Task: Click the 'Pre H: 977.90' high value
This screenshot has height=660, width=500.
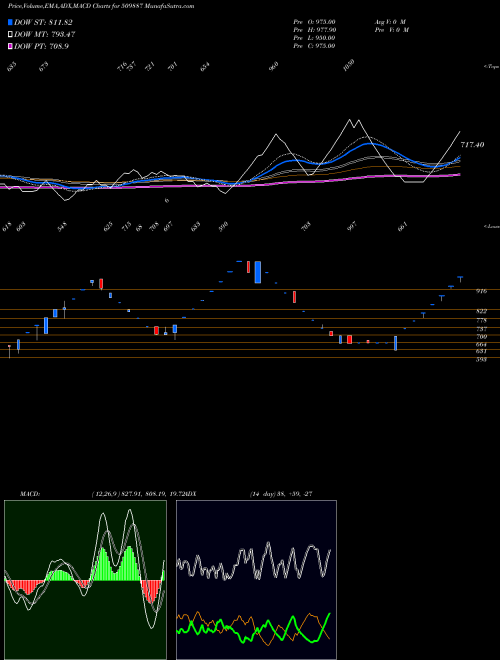Action: click(x=314, y=30)
